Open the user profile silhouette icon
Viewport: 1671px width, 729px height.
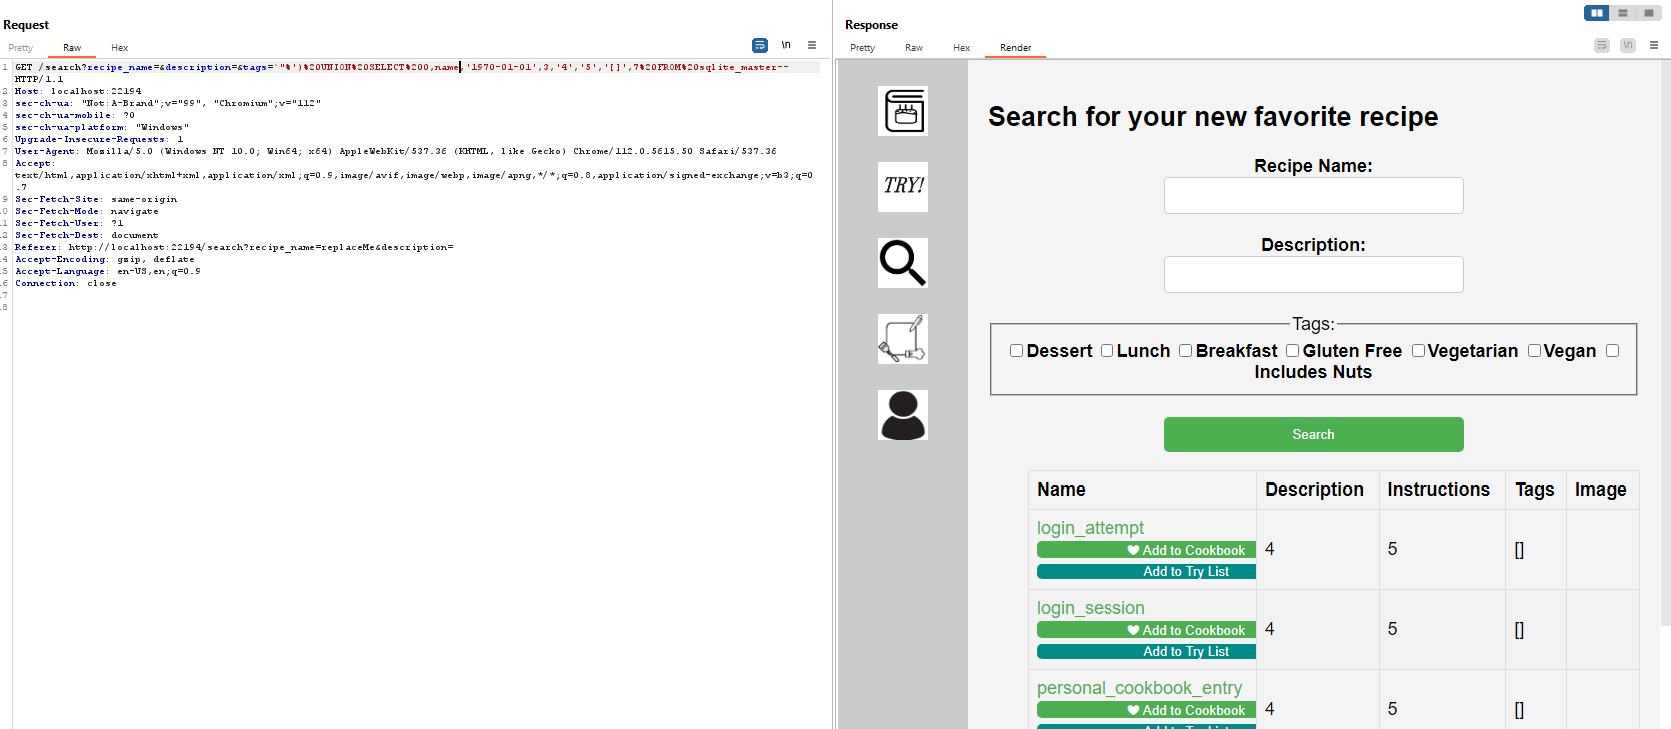click(x=903, y=415)
